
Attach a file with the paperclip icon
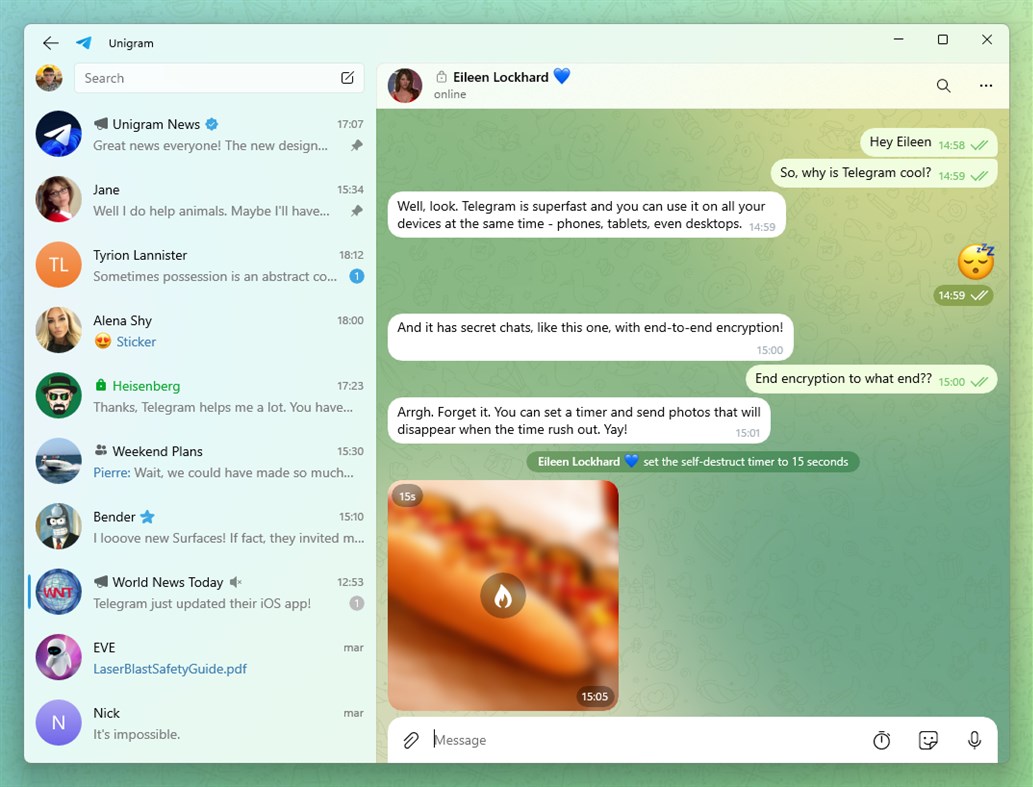[410, 740]
